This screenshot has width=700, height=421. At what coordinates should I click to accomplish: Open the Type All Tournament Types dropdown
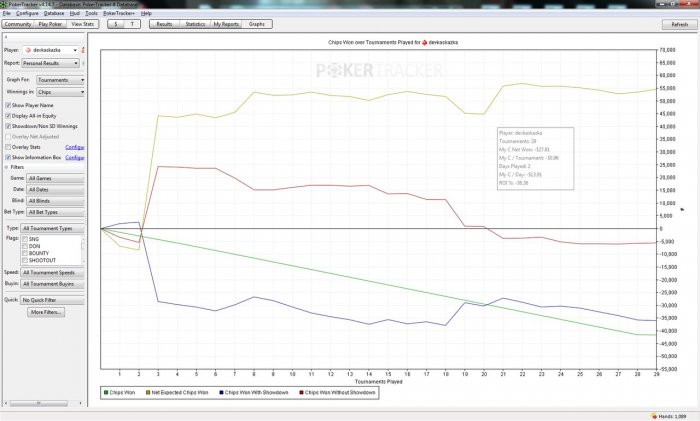click(x=52, y=228)
